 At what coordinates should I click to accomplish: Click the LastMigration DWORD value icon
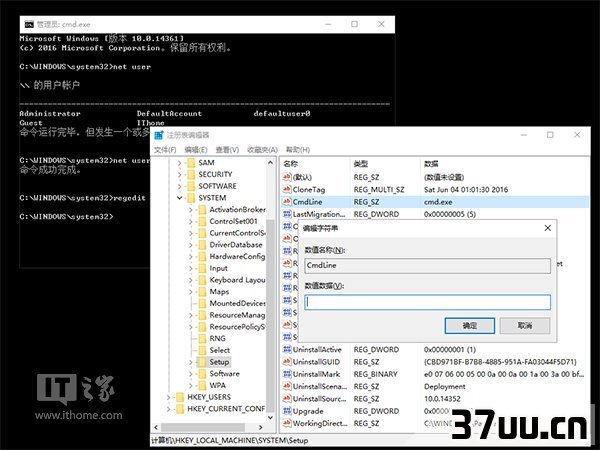pos(287,214)
